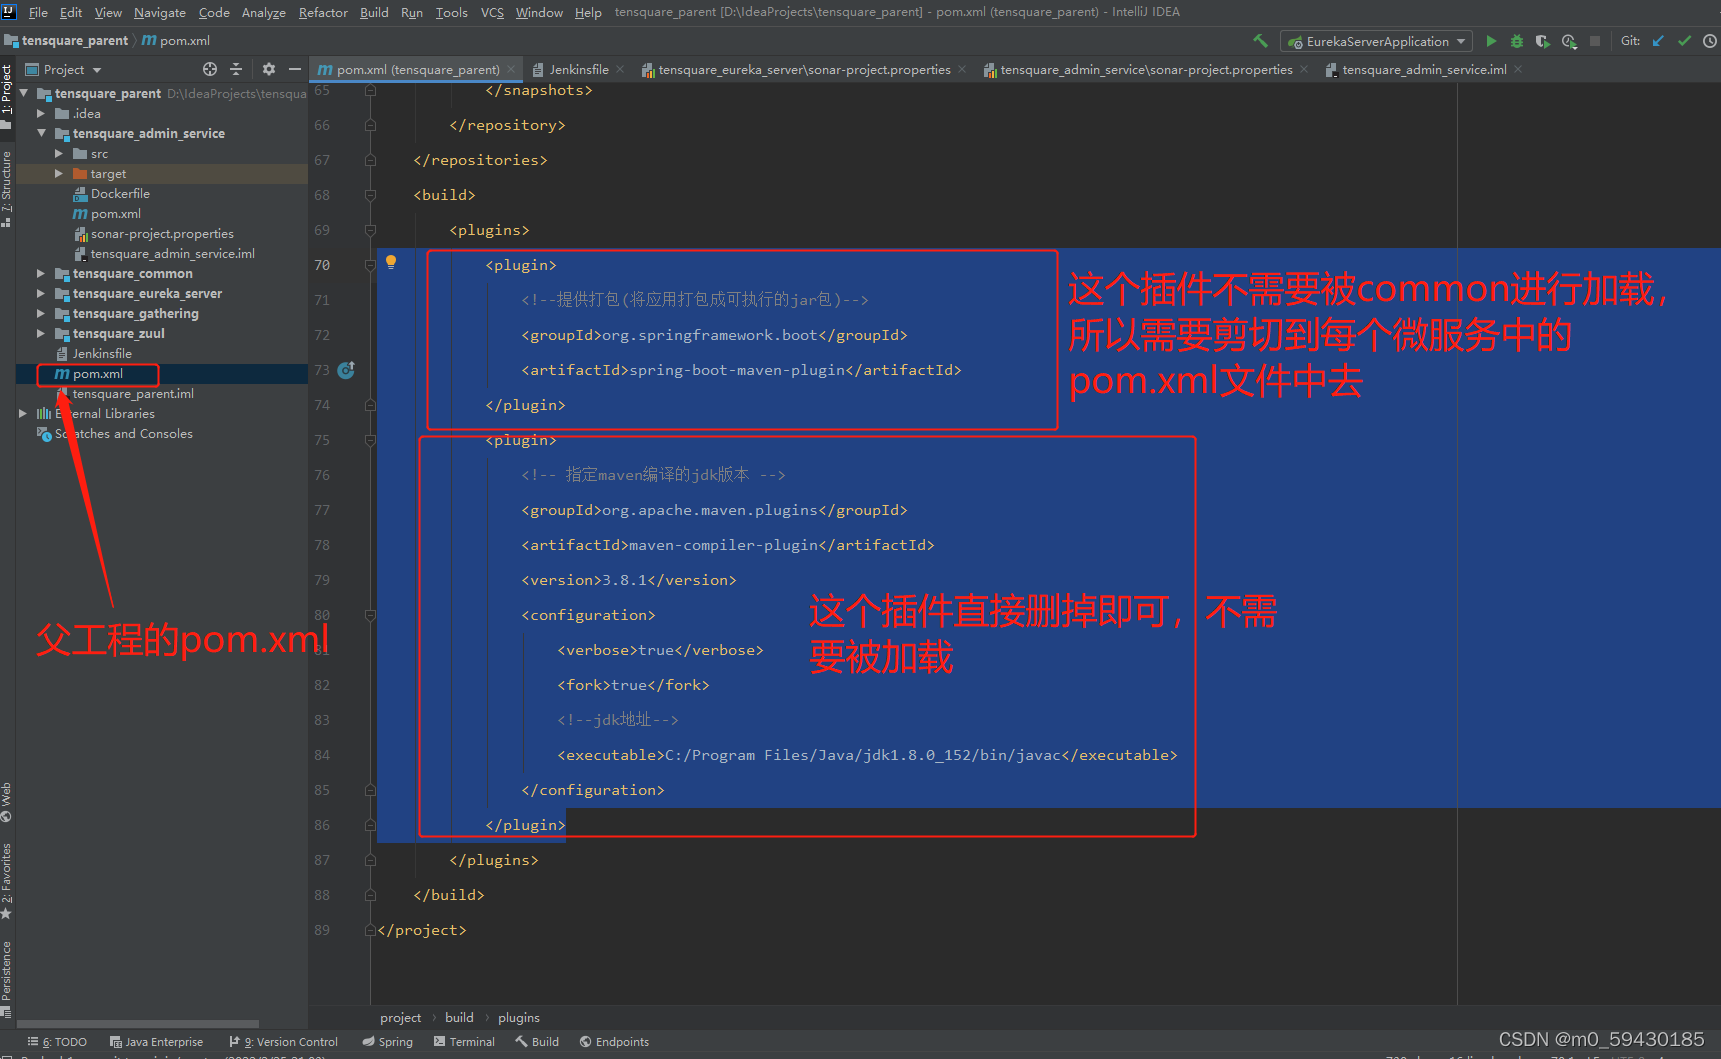1721x1059 pixels.
Task: Click the Build Project hammer icon
Action: tap(1260, 41)
